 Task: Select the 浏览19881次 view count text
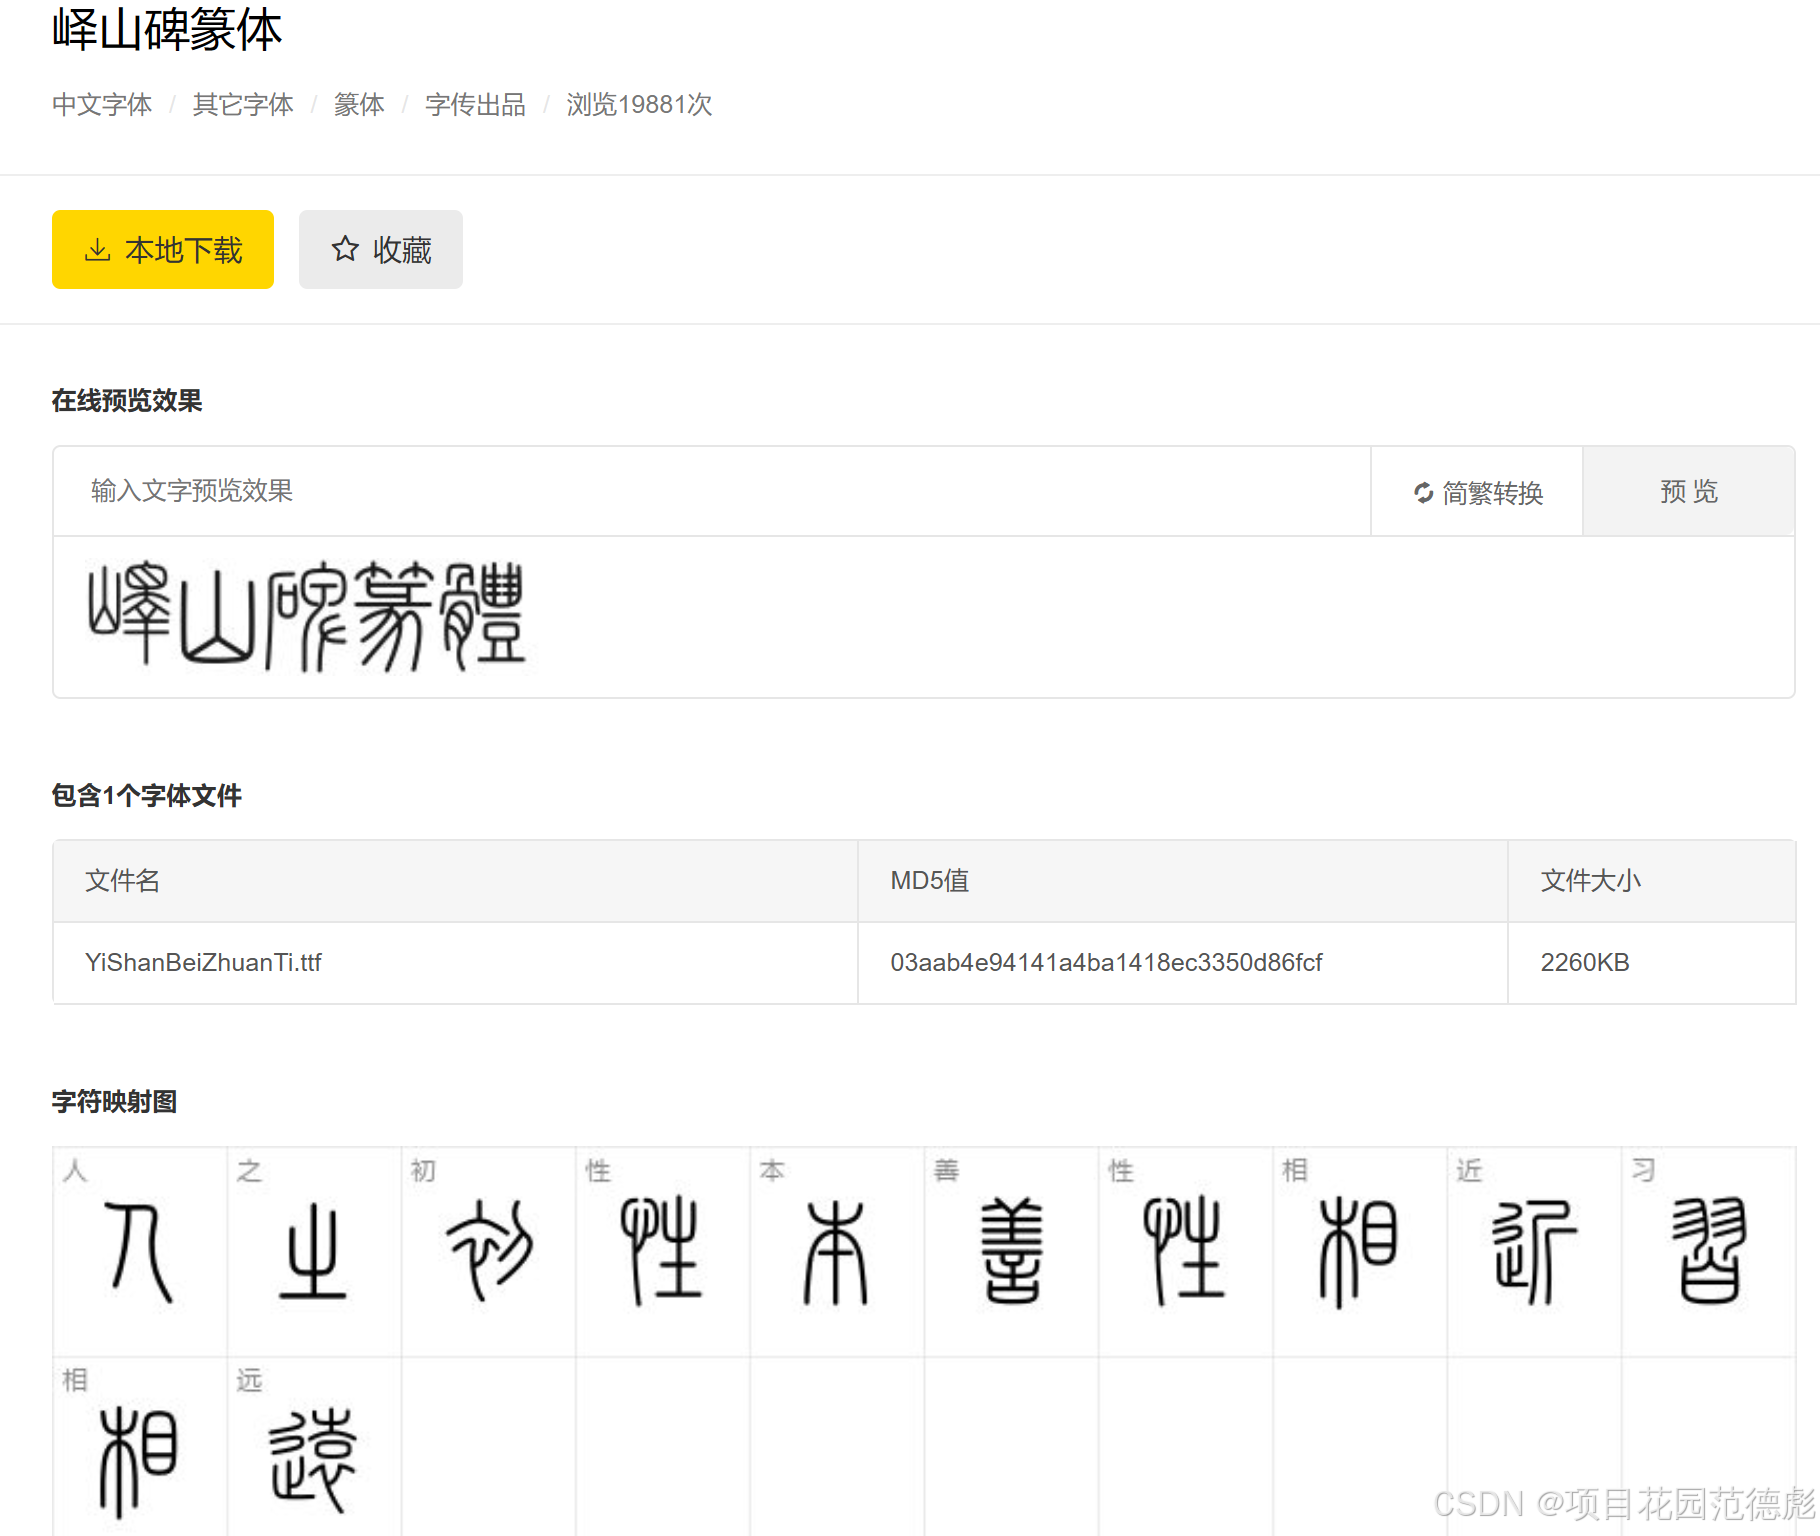point(639,105)
